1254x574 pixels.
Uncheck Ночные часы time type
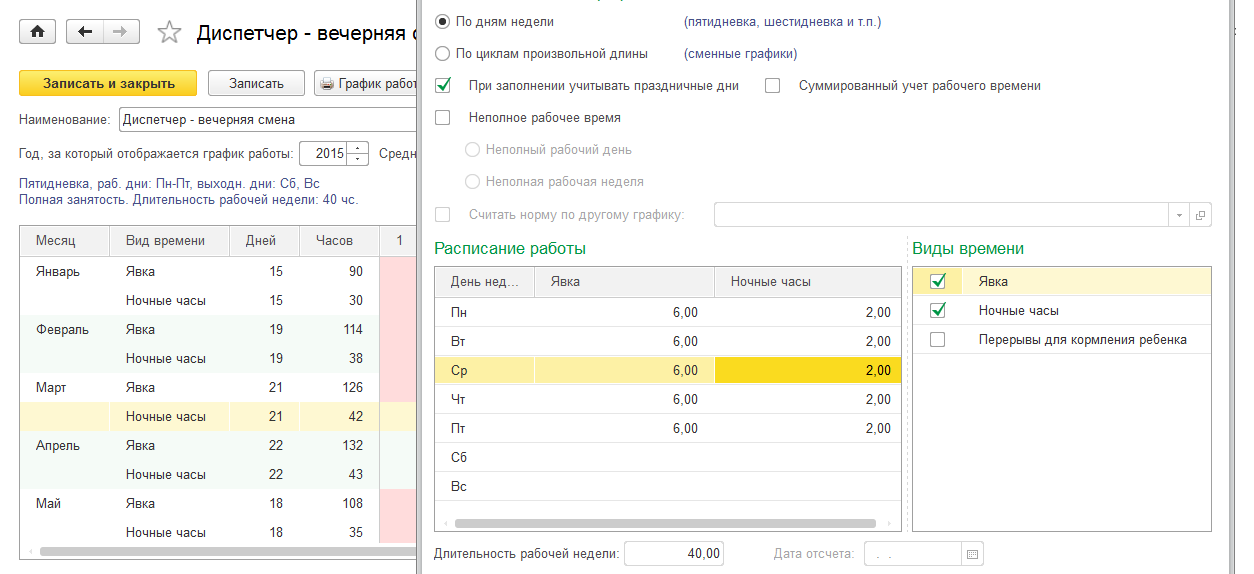[x=937, y=311]
